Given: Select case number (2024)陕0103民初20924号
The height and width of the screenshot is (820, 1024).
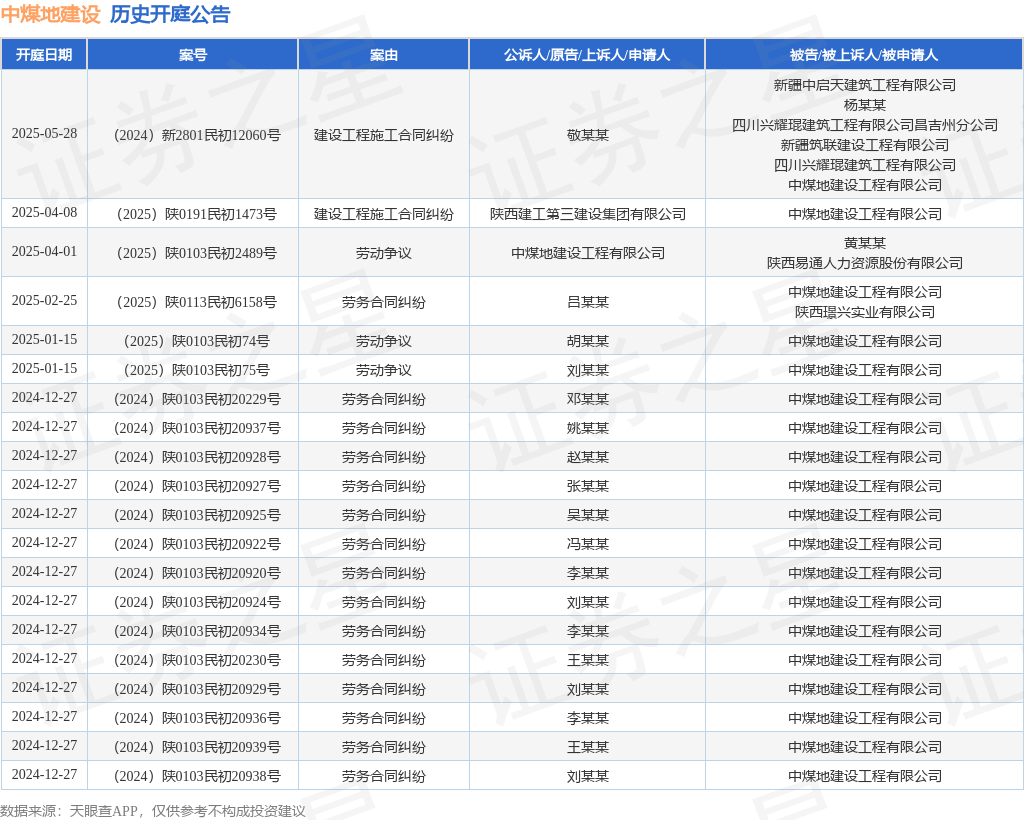Looking at the screenshot, I should tap(197, 602).
